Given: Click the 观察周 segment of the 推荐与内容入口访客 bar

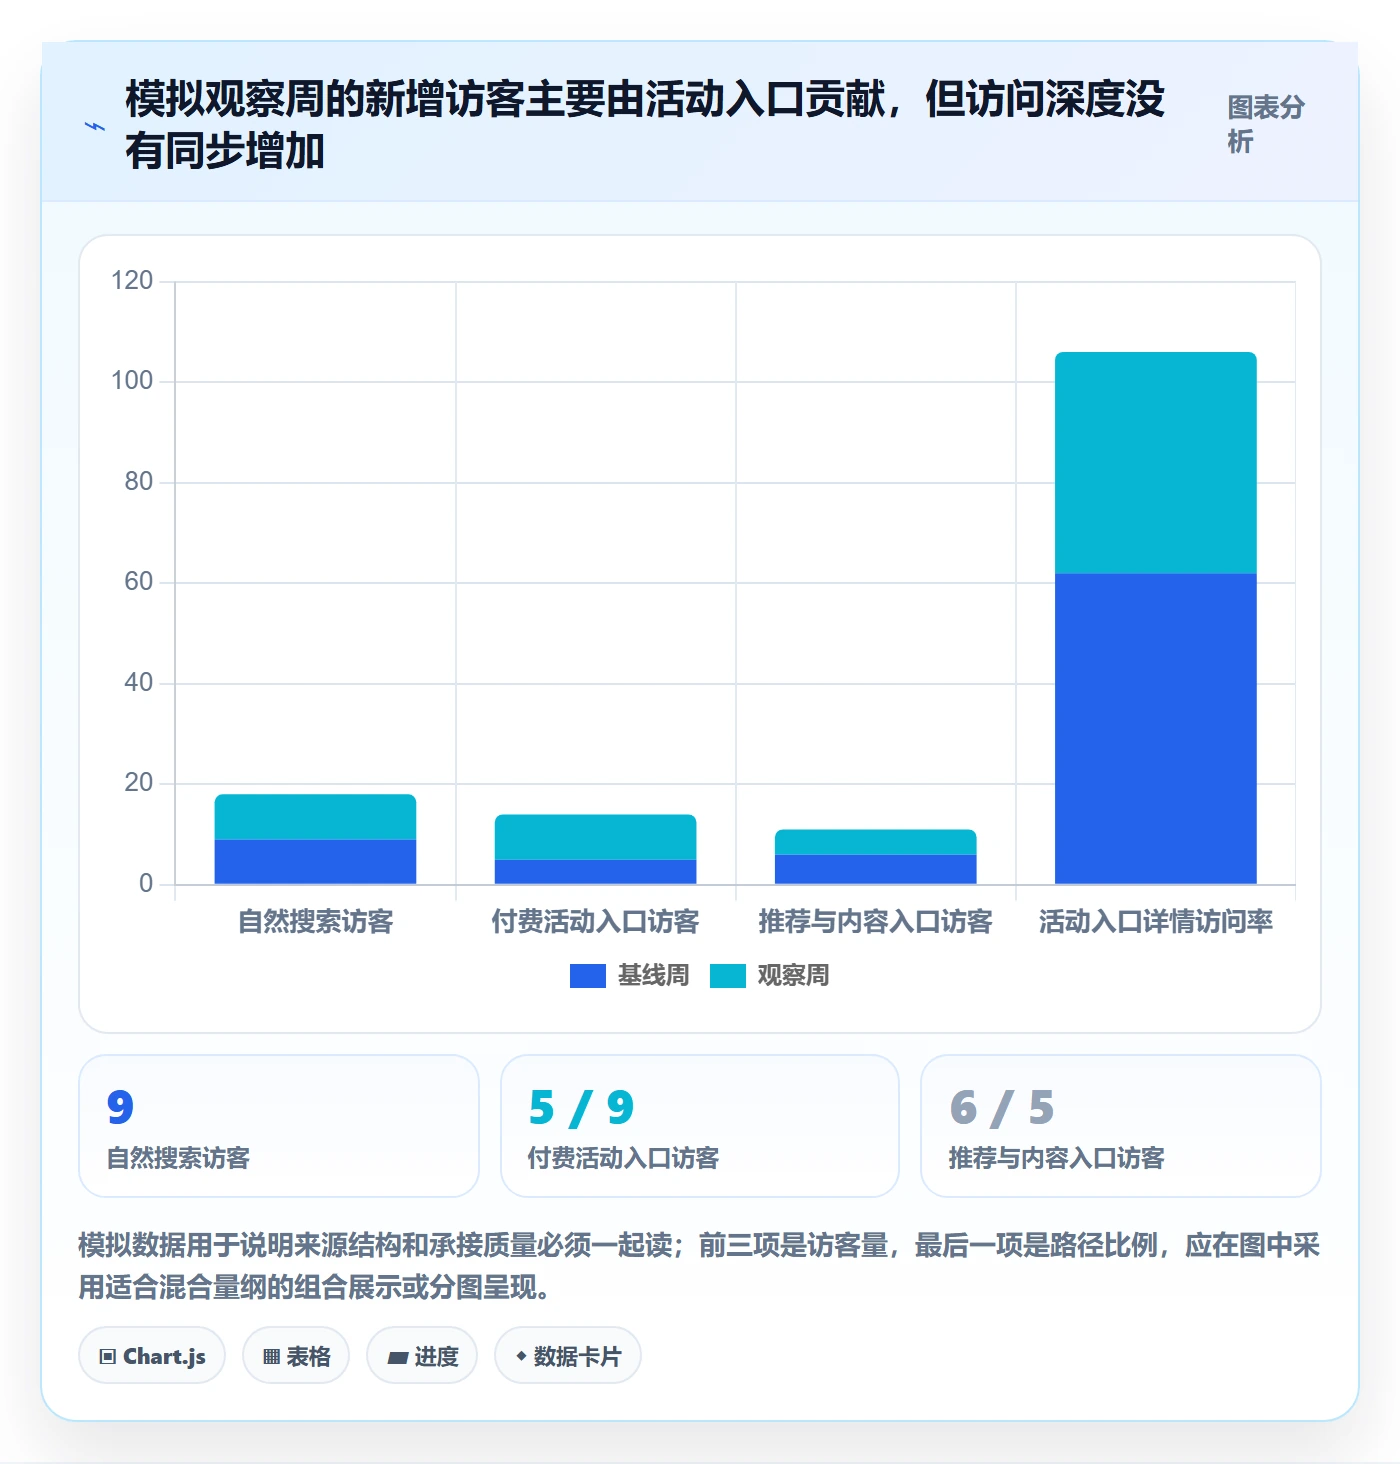Looking at the screenshot, I should (875, 842).
